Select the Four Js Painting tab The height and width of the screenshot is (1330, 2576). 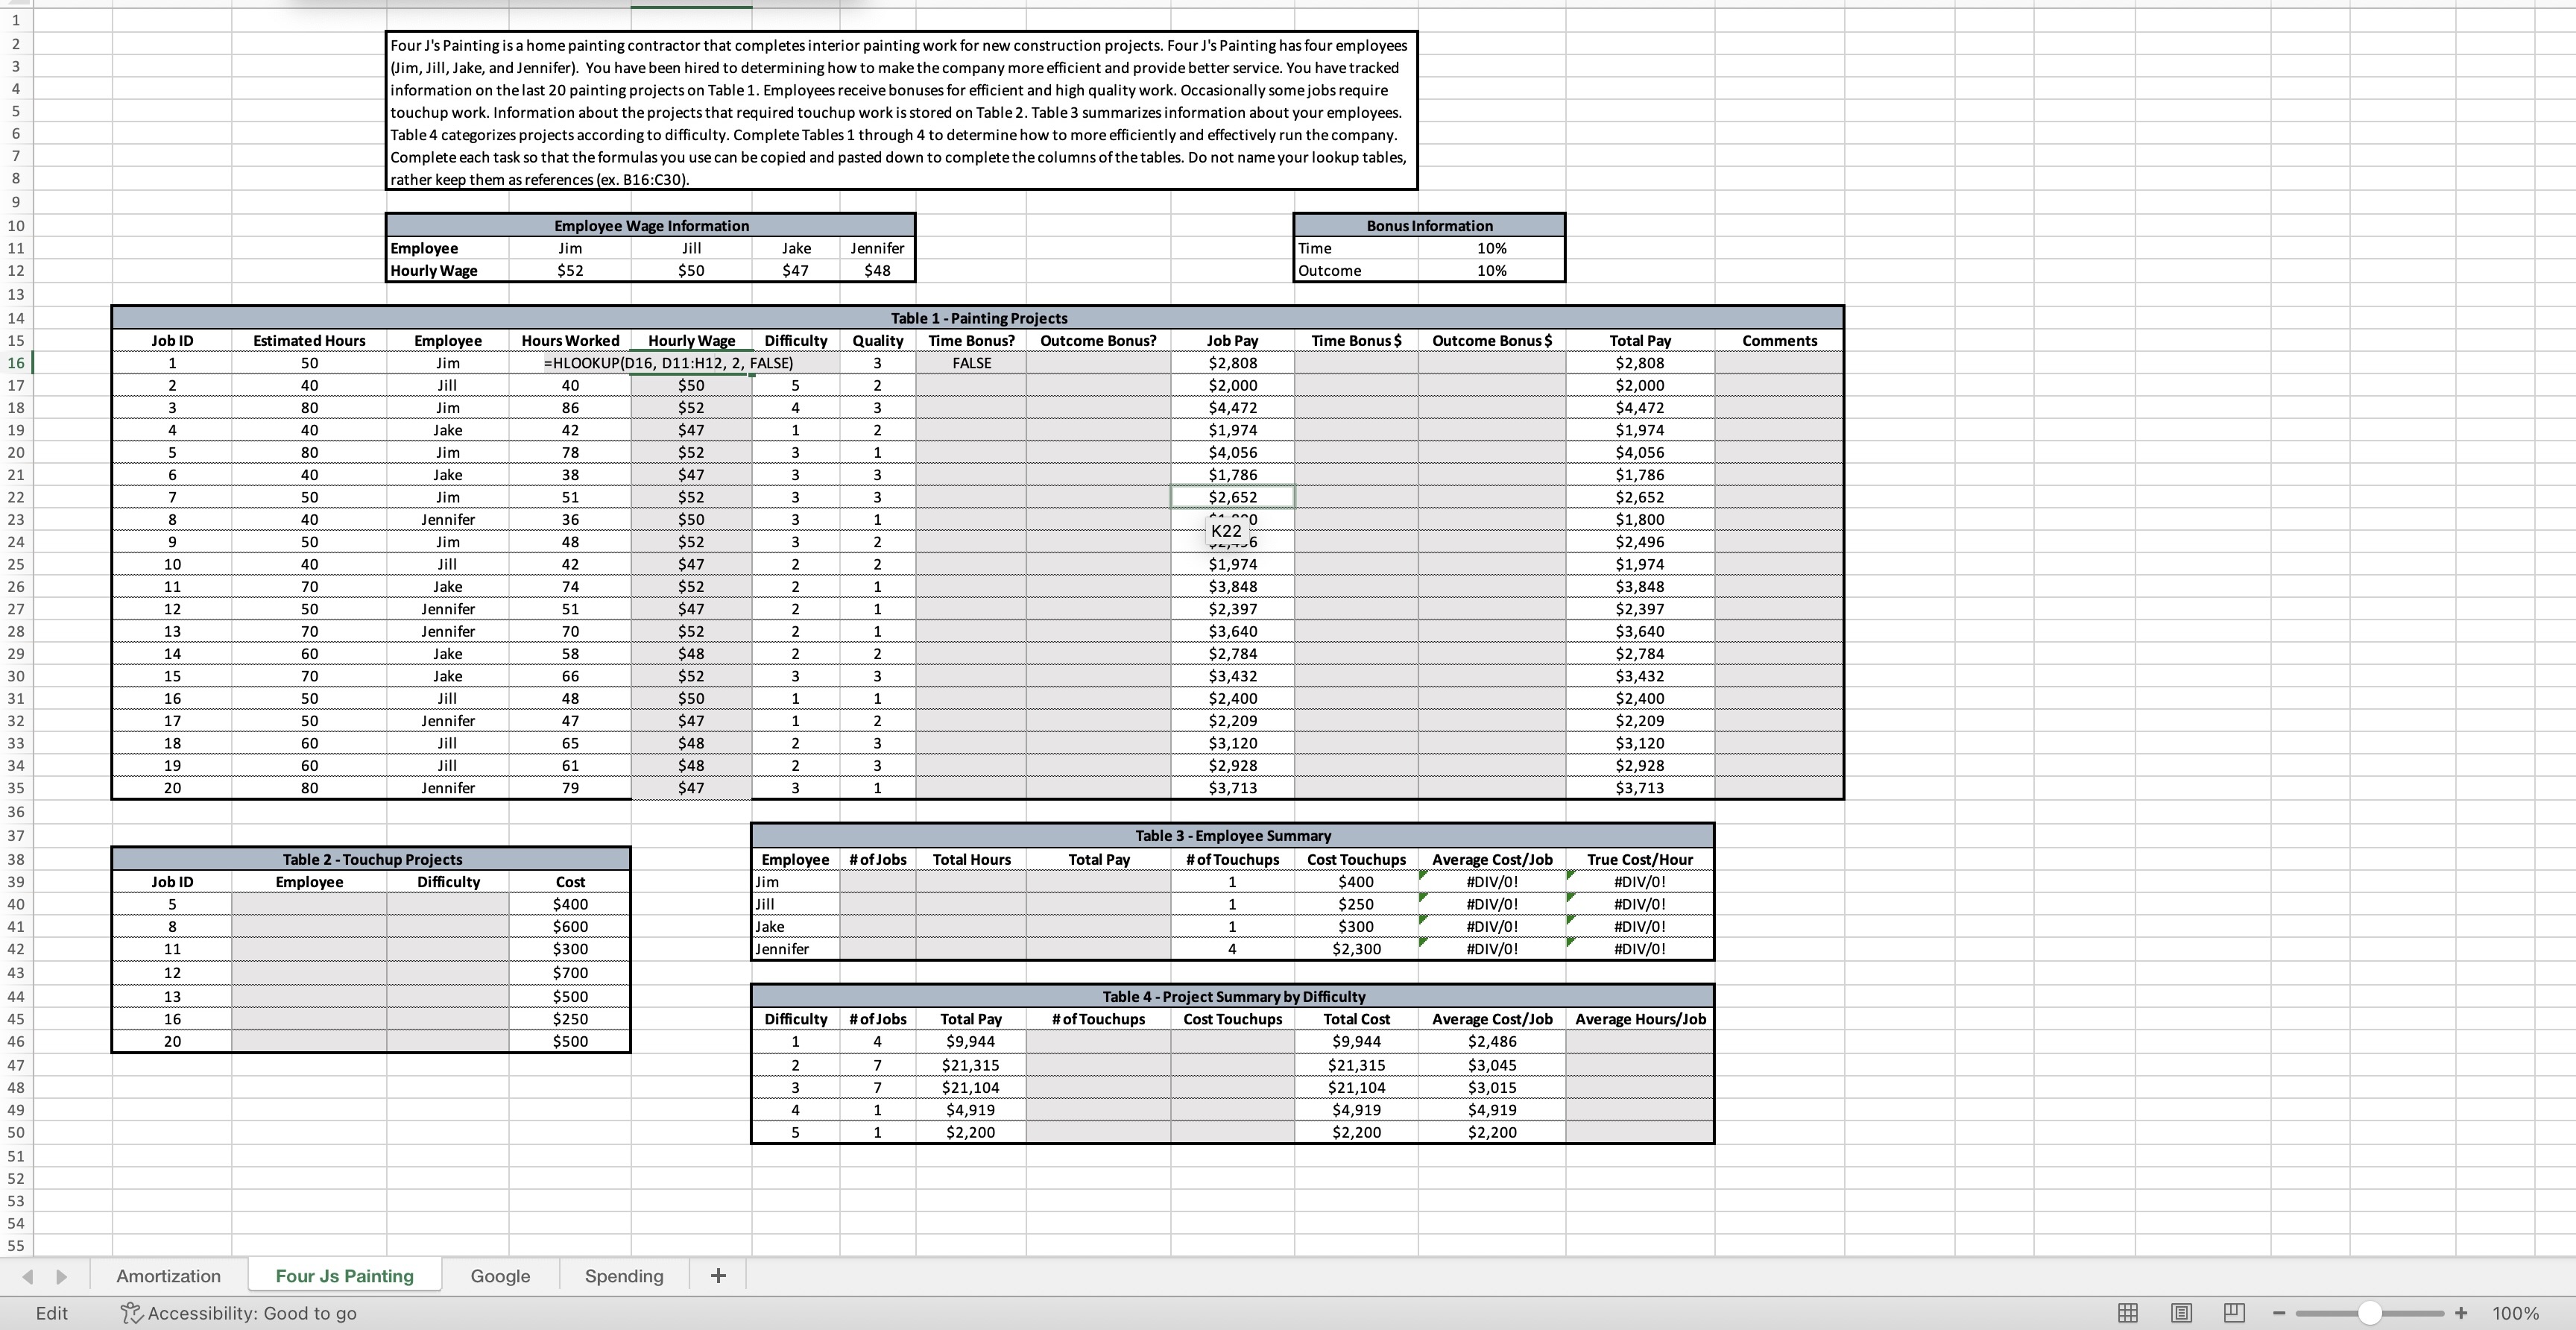[344, 1276]
